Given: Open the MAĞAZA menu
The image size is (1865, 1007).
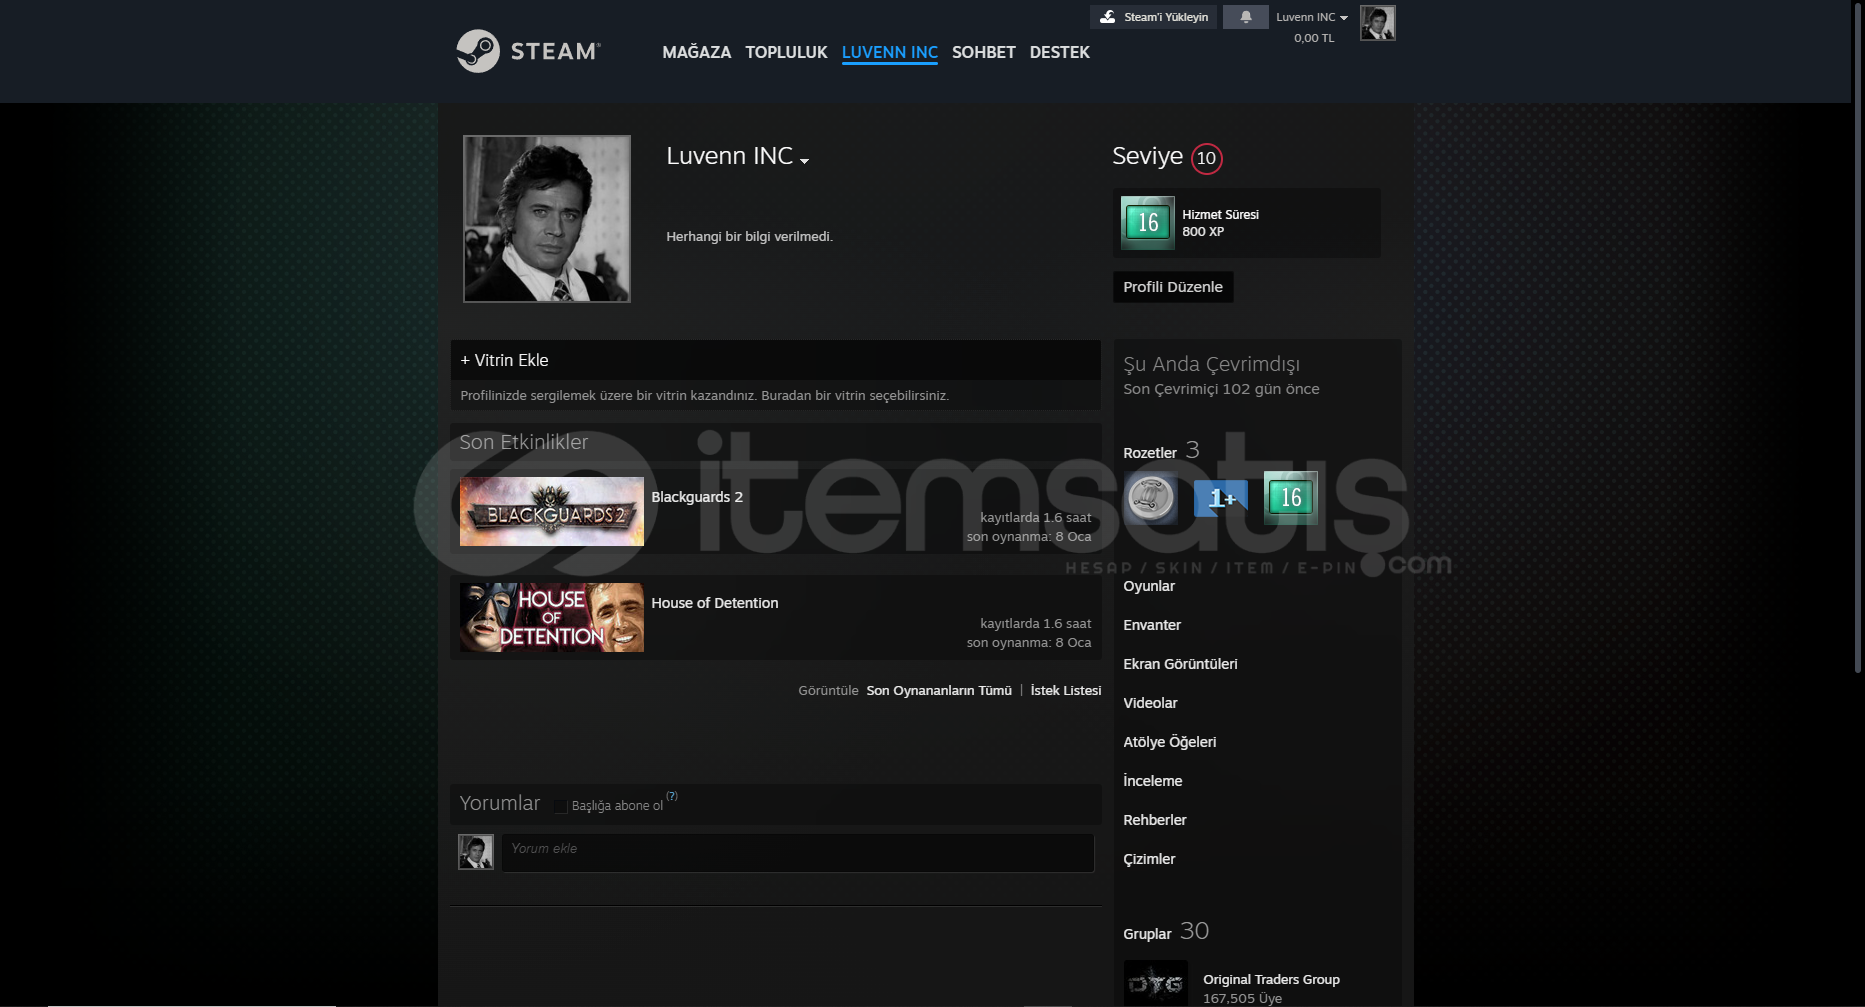Looking at the screenshot, I should click(x=697, y=52).
